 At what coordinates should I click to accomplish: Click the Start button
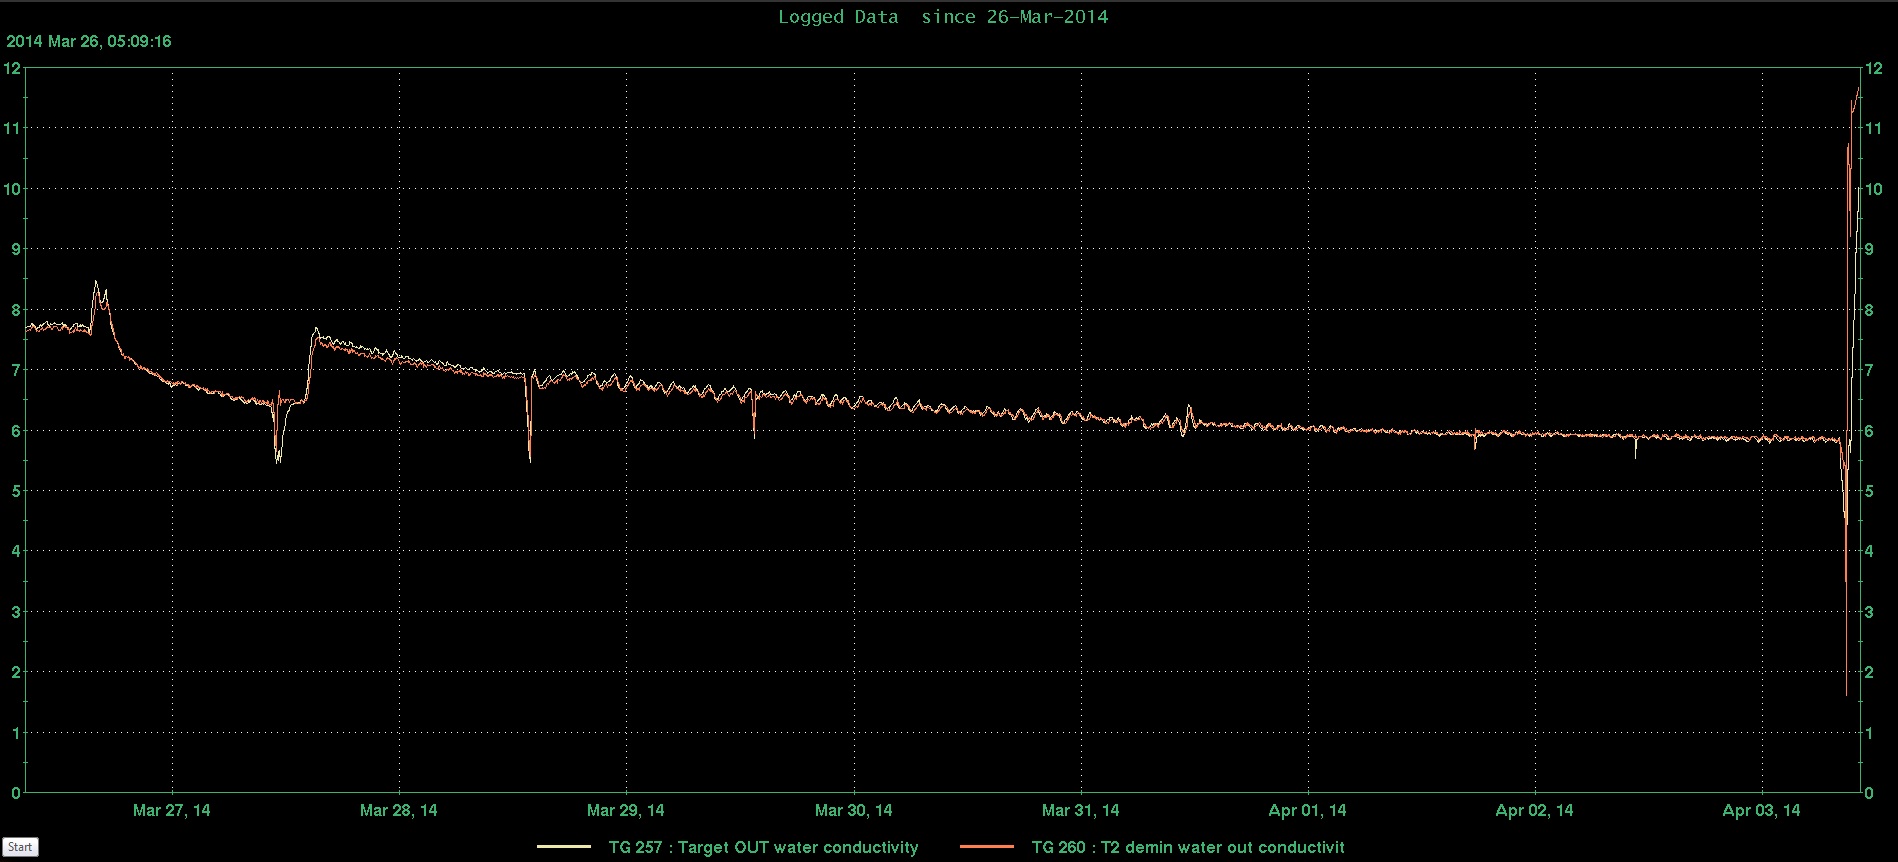[20, 847]
